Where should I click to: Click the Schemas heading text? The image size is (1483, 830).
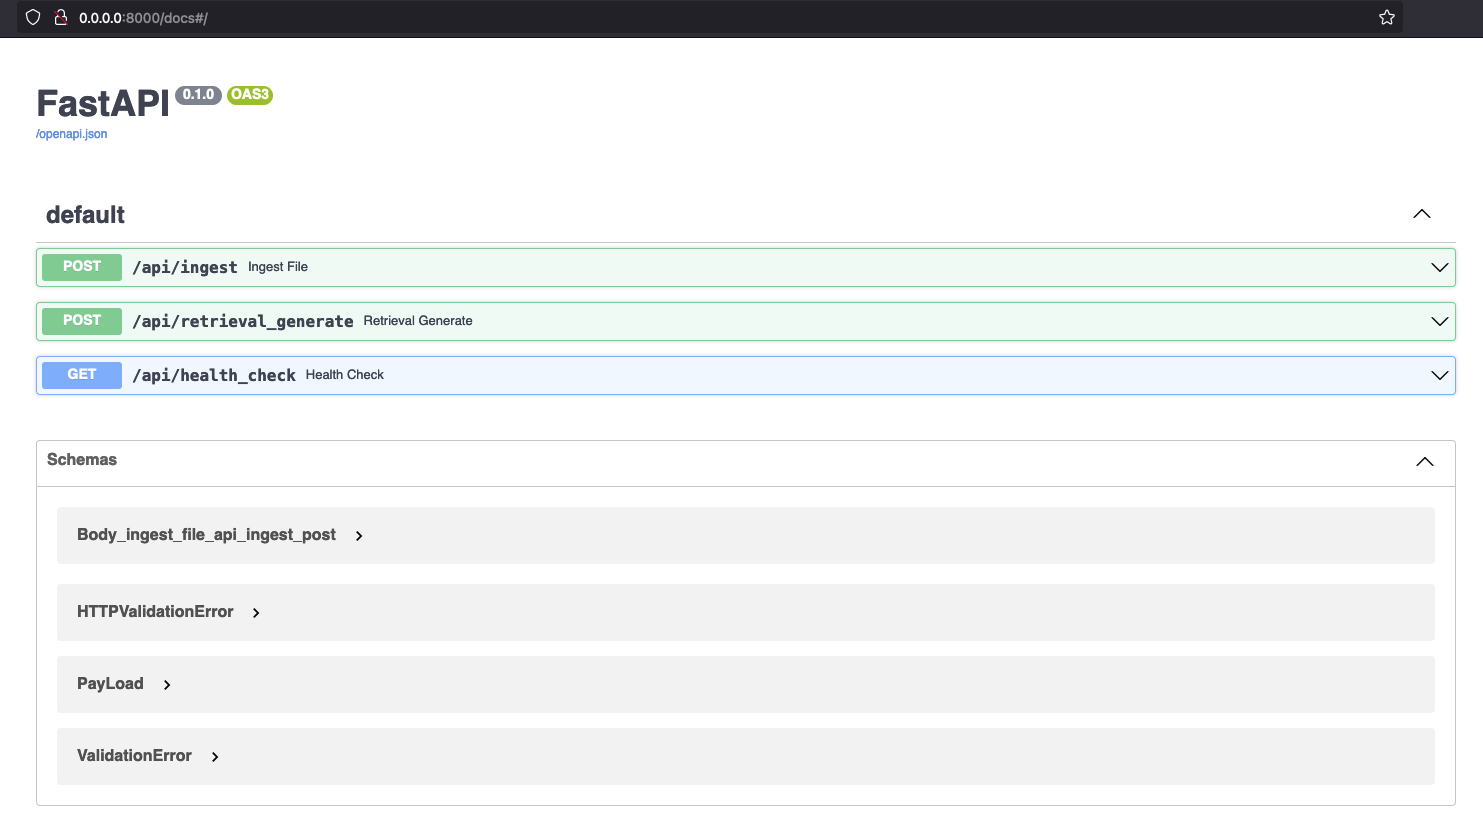82,460
